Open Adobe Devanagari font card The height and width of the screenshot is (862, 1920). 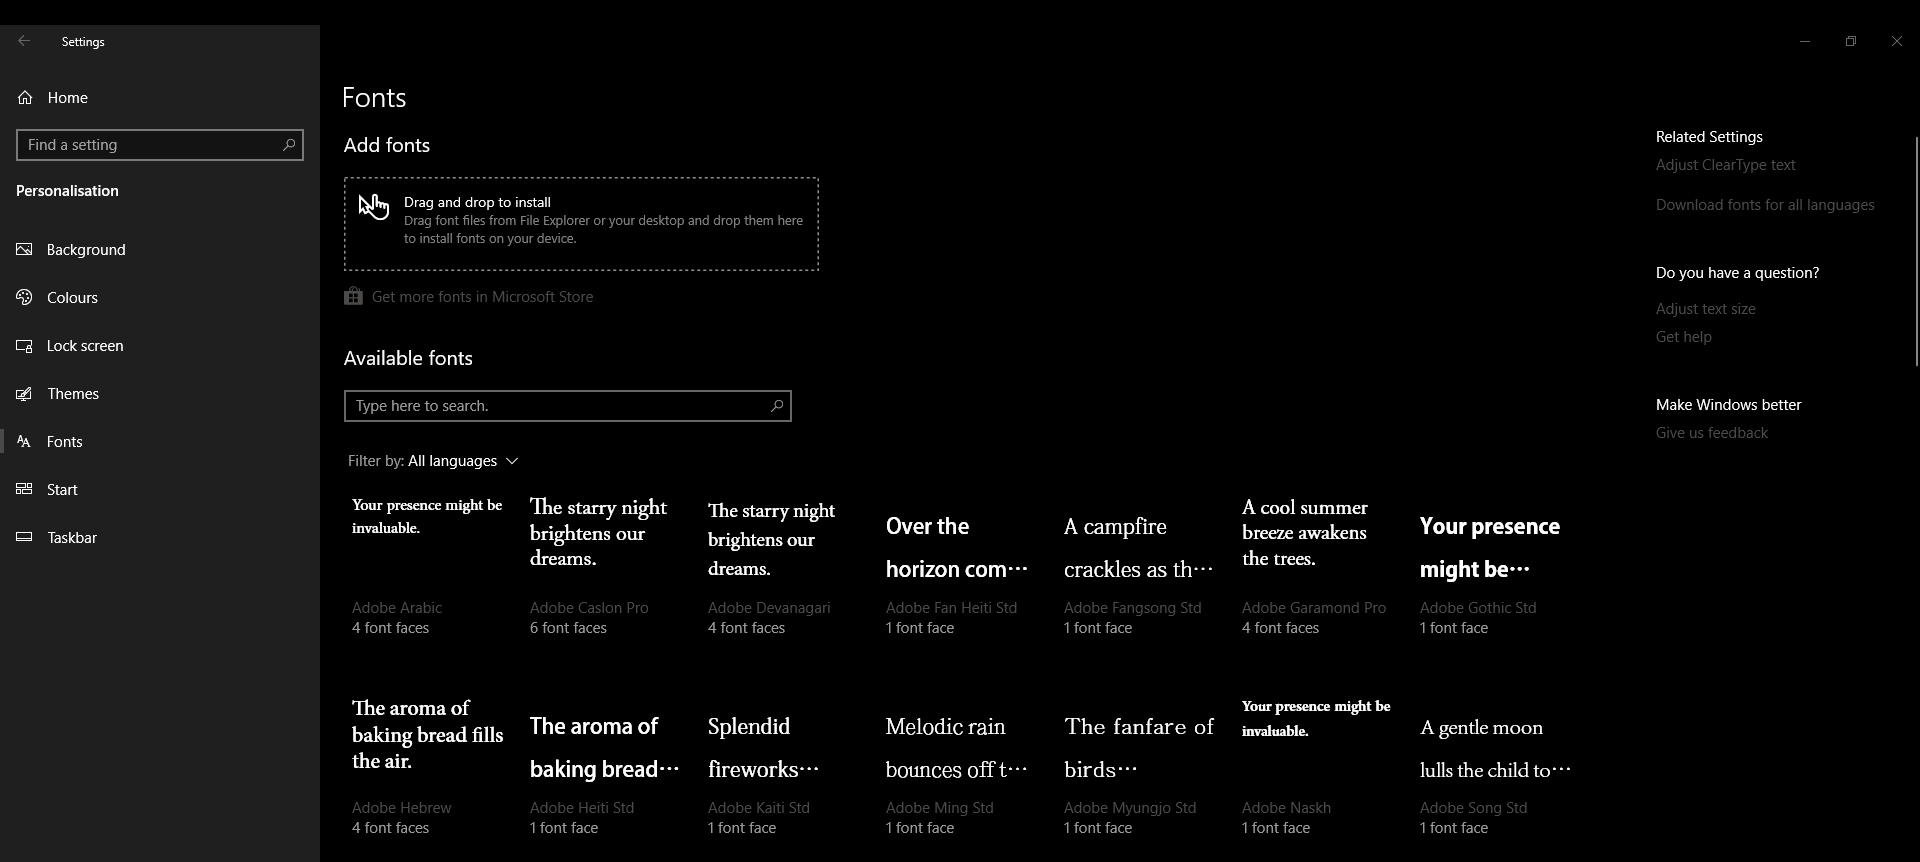pos(785,568)
